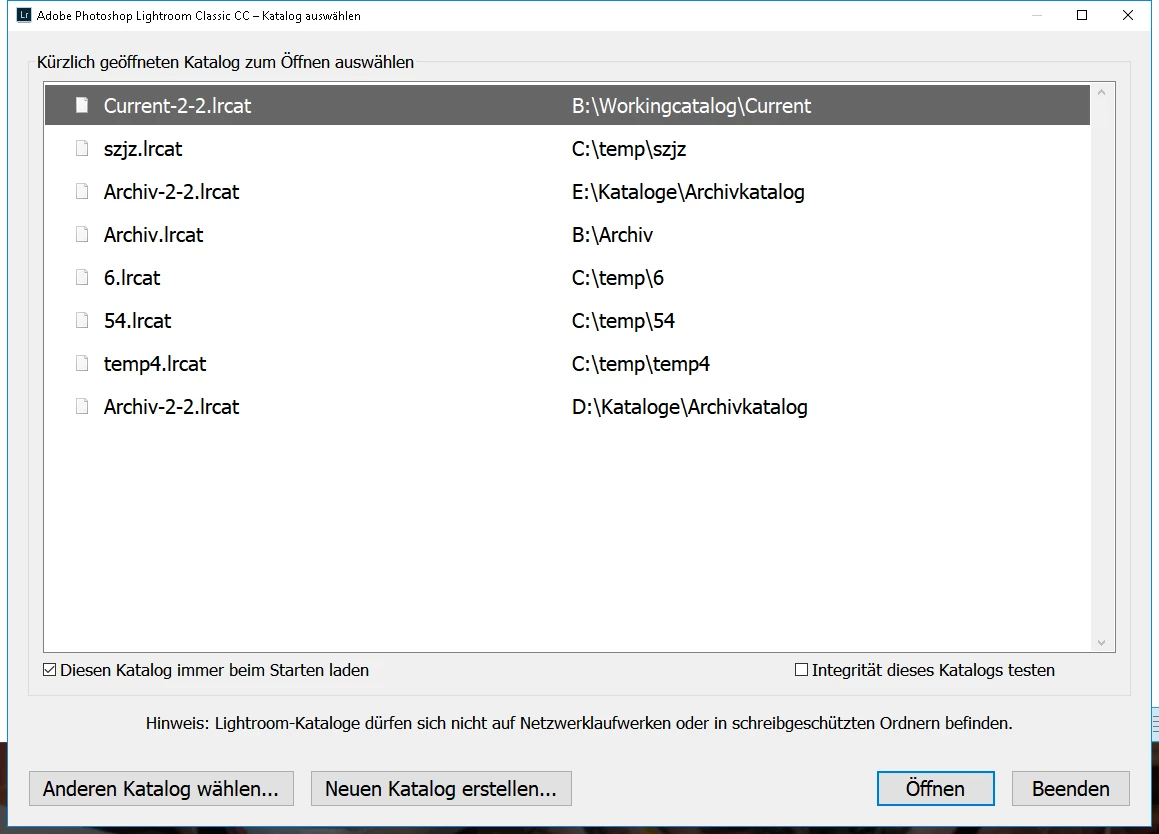
Task: Click path C:\temp\temp4
Action: click(641, 363)
